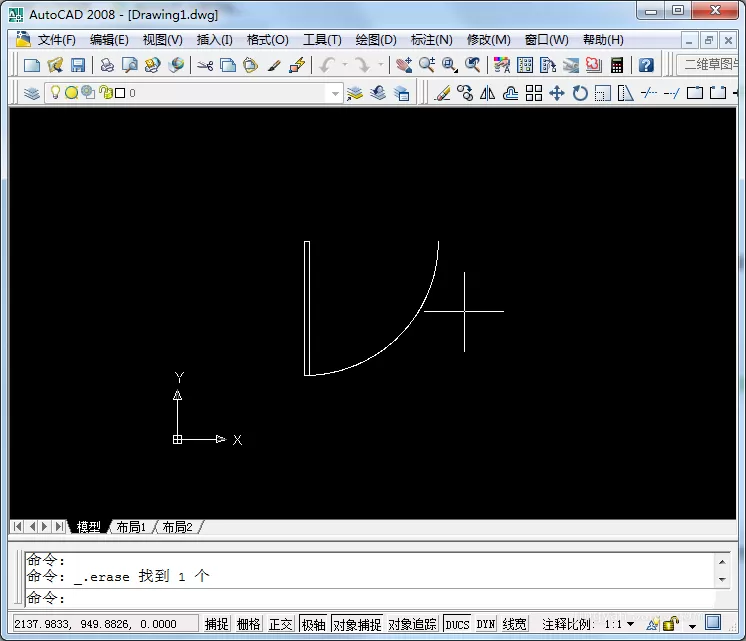Open a drawing file with Open icon
This screenshot has width=746, height=641.
(x=55, y=65)
